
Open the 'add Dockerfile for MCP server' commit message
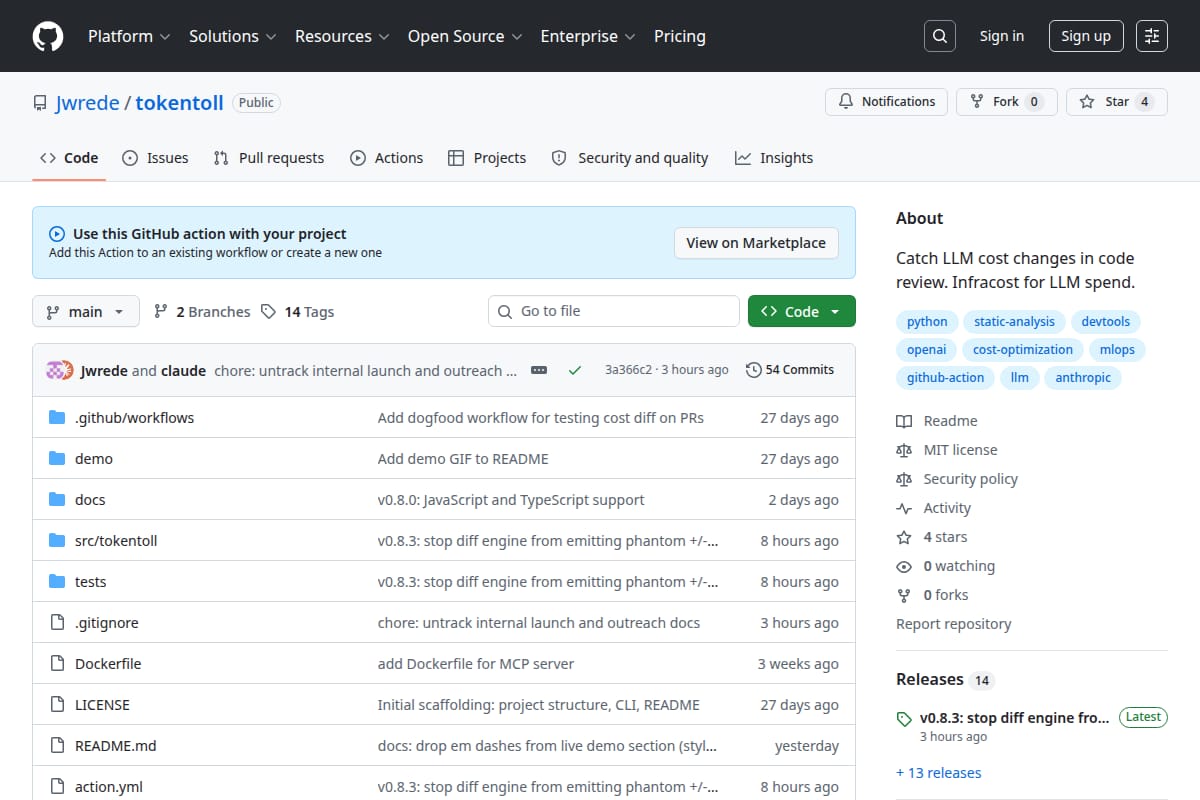click(x=476, y=664)
